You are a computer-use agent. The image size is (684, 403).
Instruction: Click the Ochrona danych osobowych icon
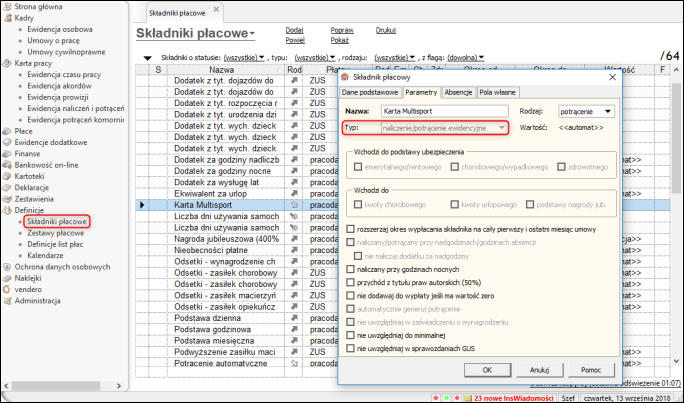(x=7, y=266)
